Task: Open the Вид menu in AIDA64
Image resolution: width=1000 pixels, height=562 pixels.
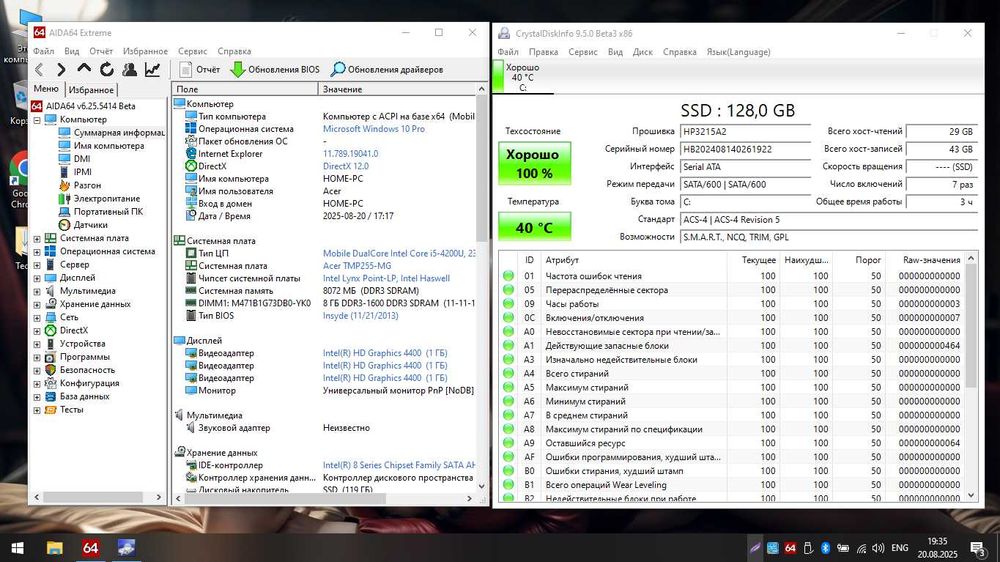Action: pyautogui.click(x=71, y=51)
